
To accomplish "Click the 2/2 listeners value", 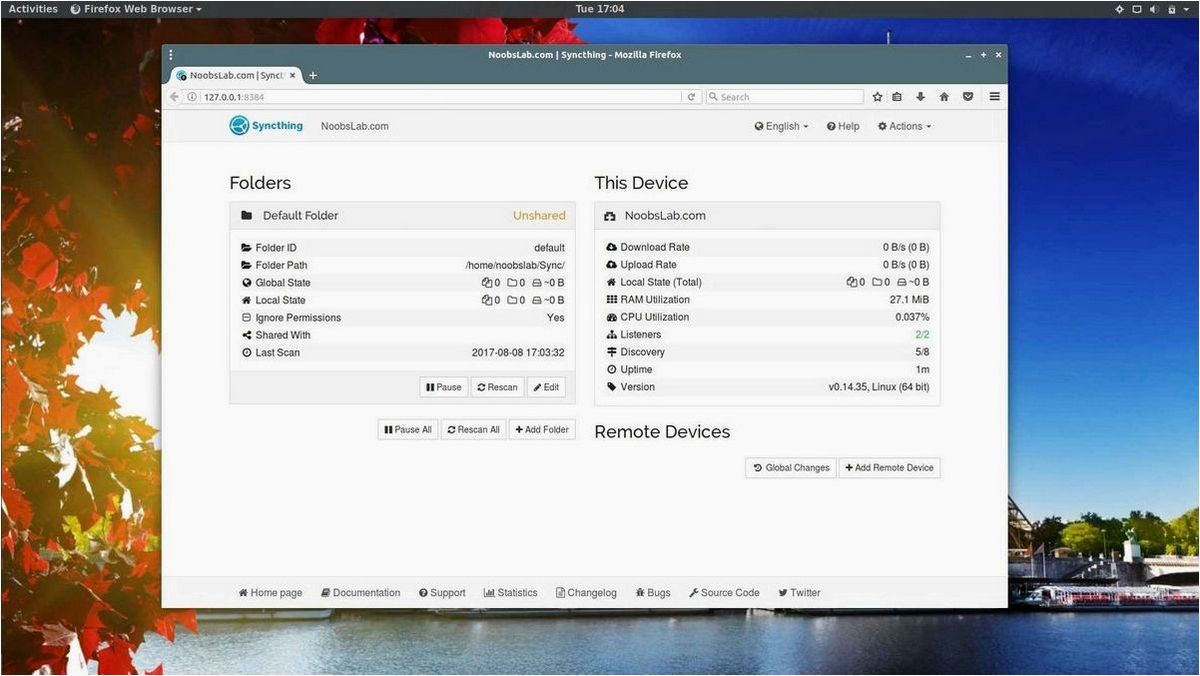I will [x=921, y=334].
